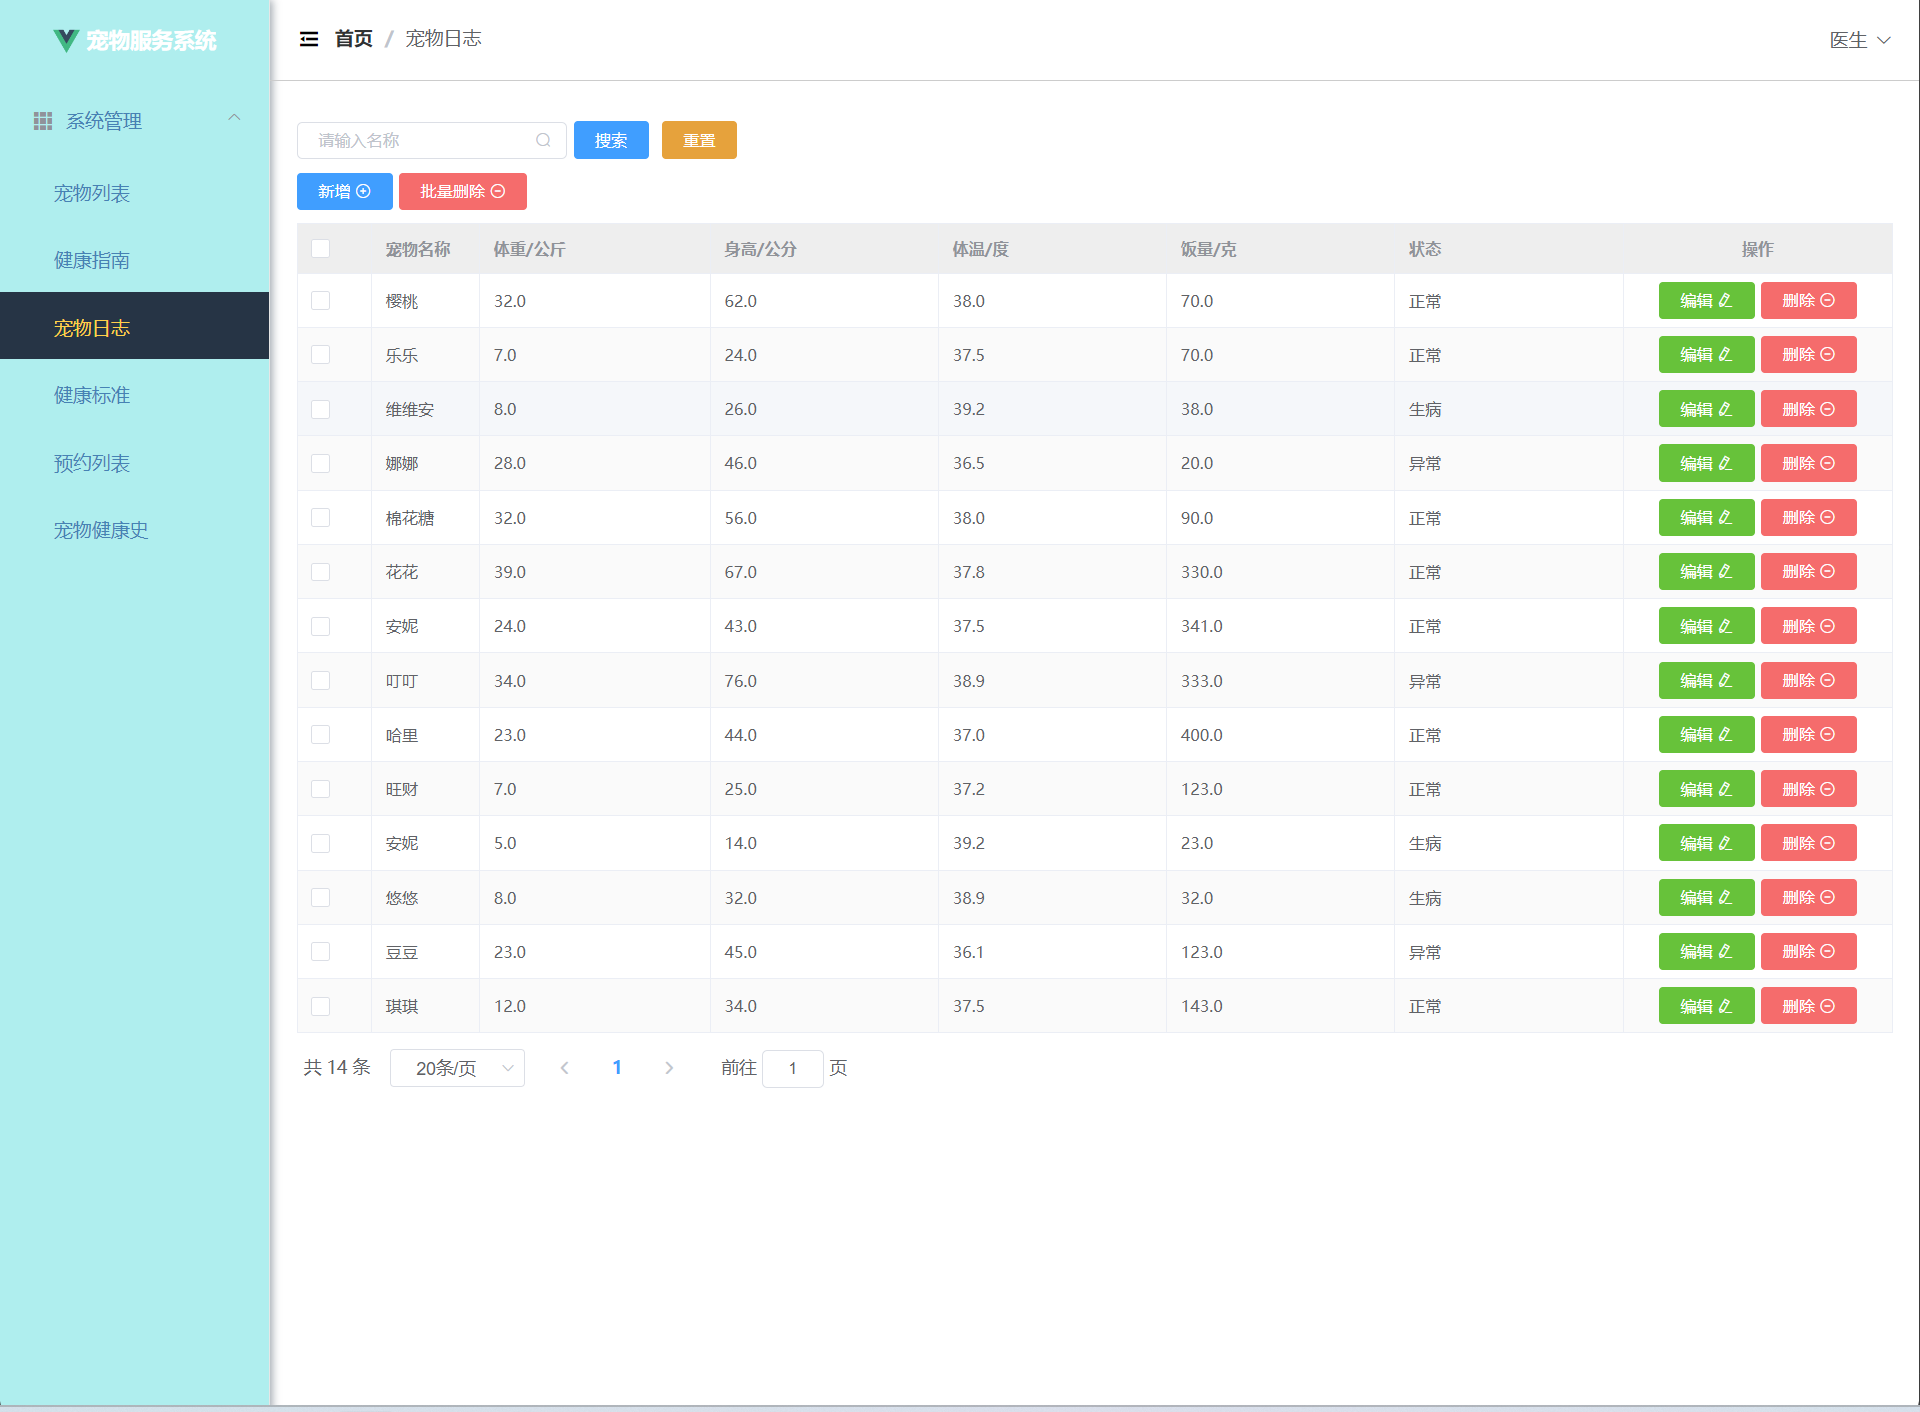The image size is (1920, 1412).
Task: Go to previous page arrow
Action: [565, 1068]
